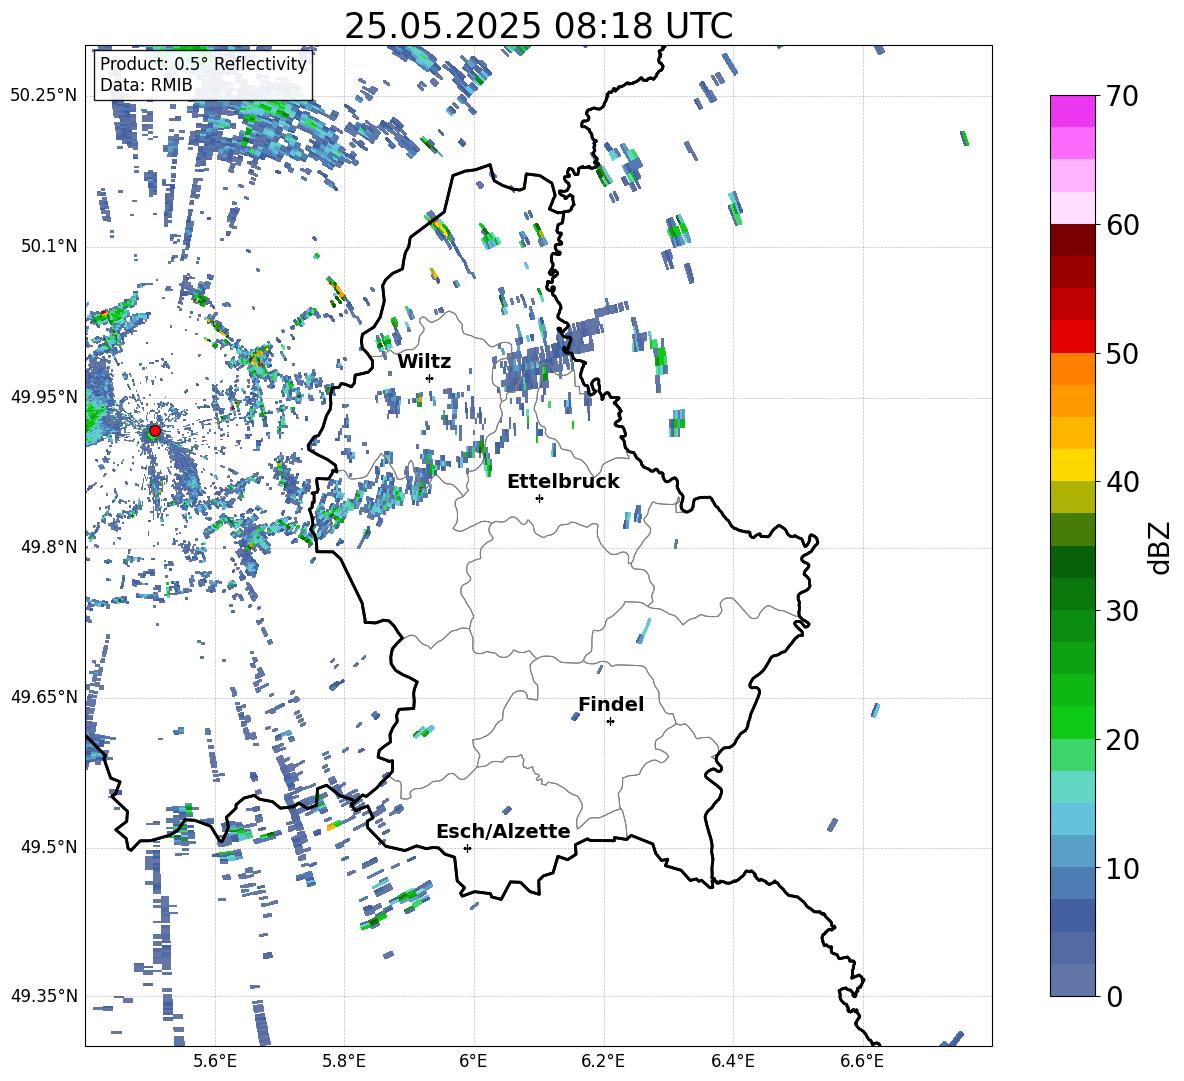The width and height of the screenshot is (1184, 1081).
Task: Click the colorbar tick label 70
Action: pos(1122,96)
